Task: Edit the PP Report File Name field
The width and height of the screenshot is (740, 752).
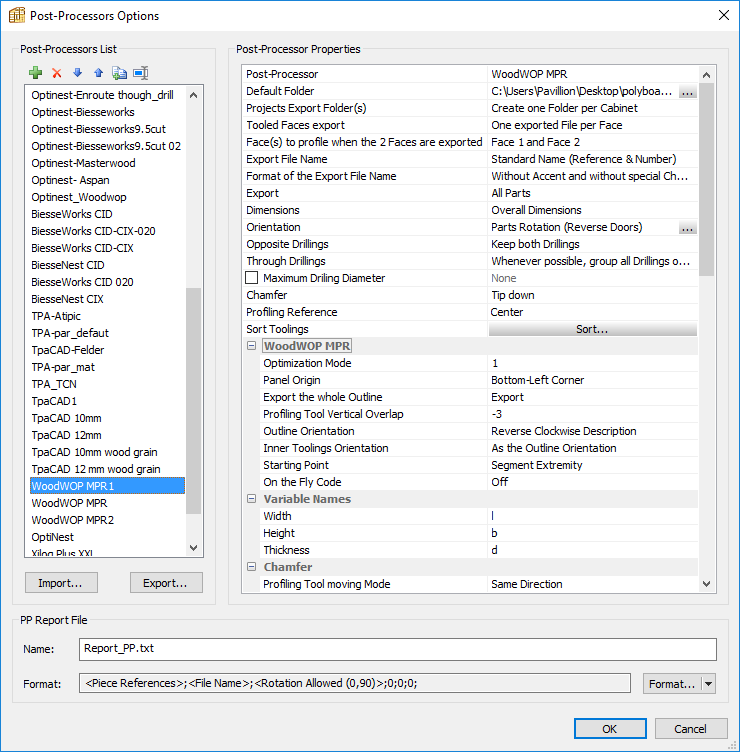Action: tap(398, 649)
